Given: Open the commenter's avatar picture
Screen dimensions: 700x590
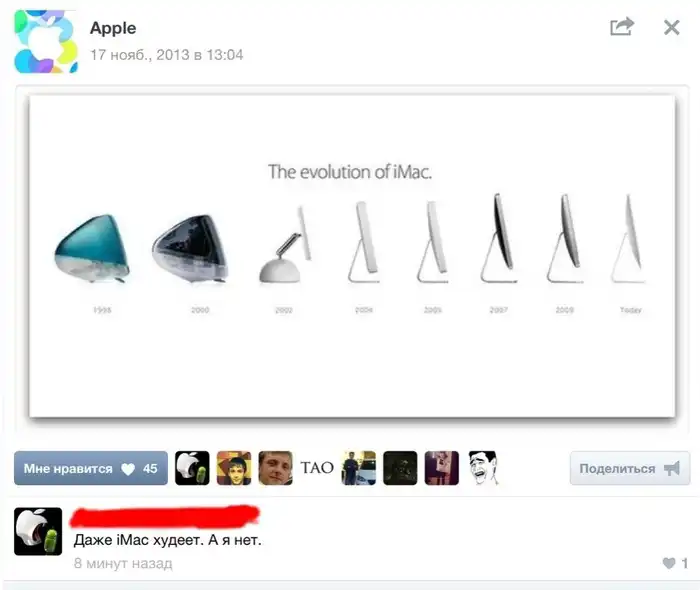Looking at the screenshot, I should pyautogui.click(x=38, y=532).
